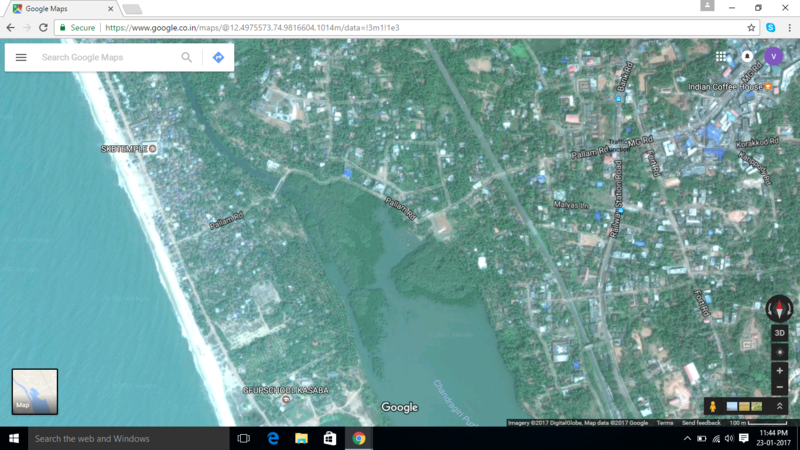Open the Google Maps hamburger menu
This screenshot has width=800, height=450.
(21, 57)
